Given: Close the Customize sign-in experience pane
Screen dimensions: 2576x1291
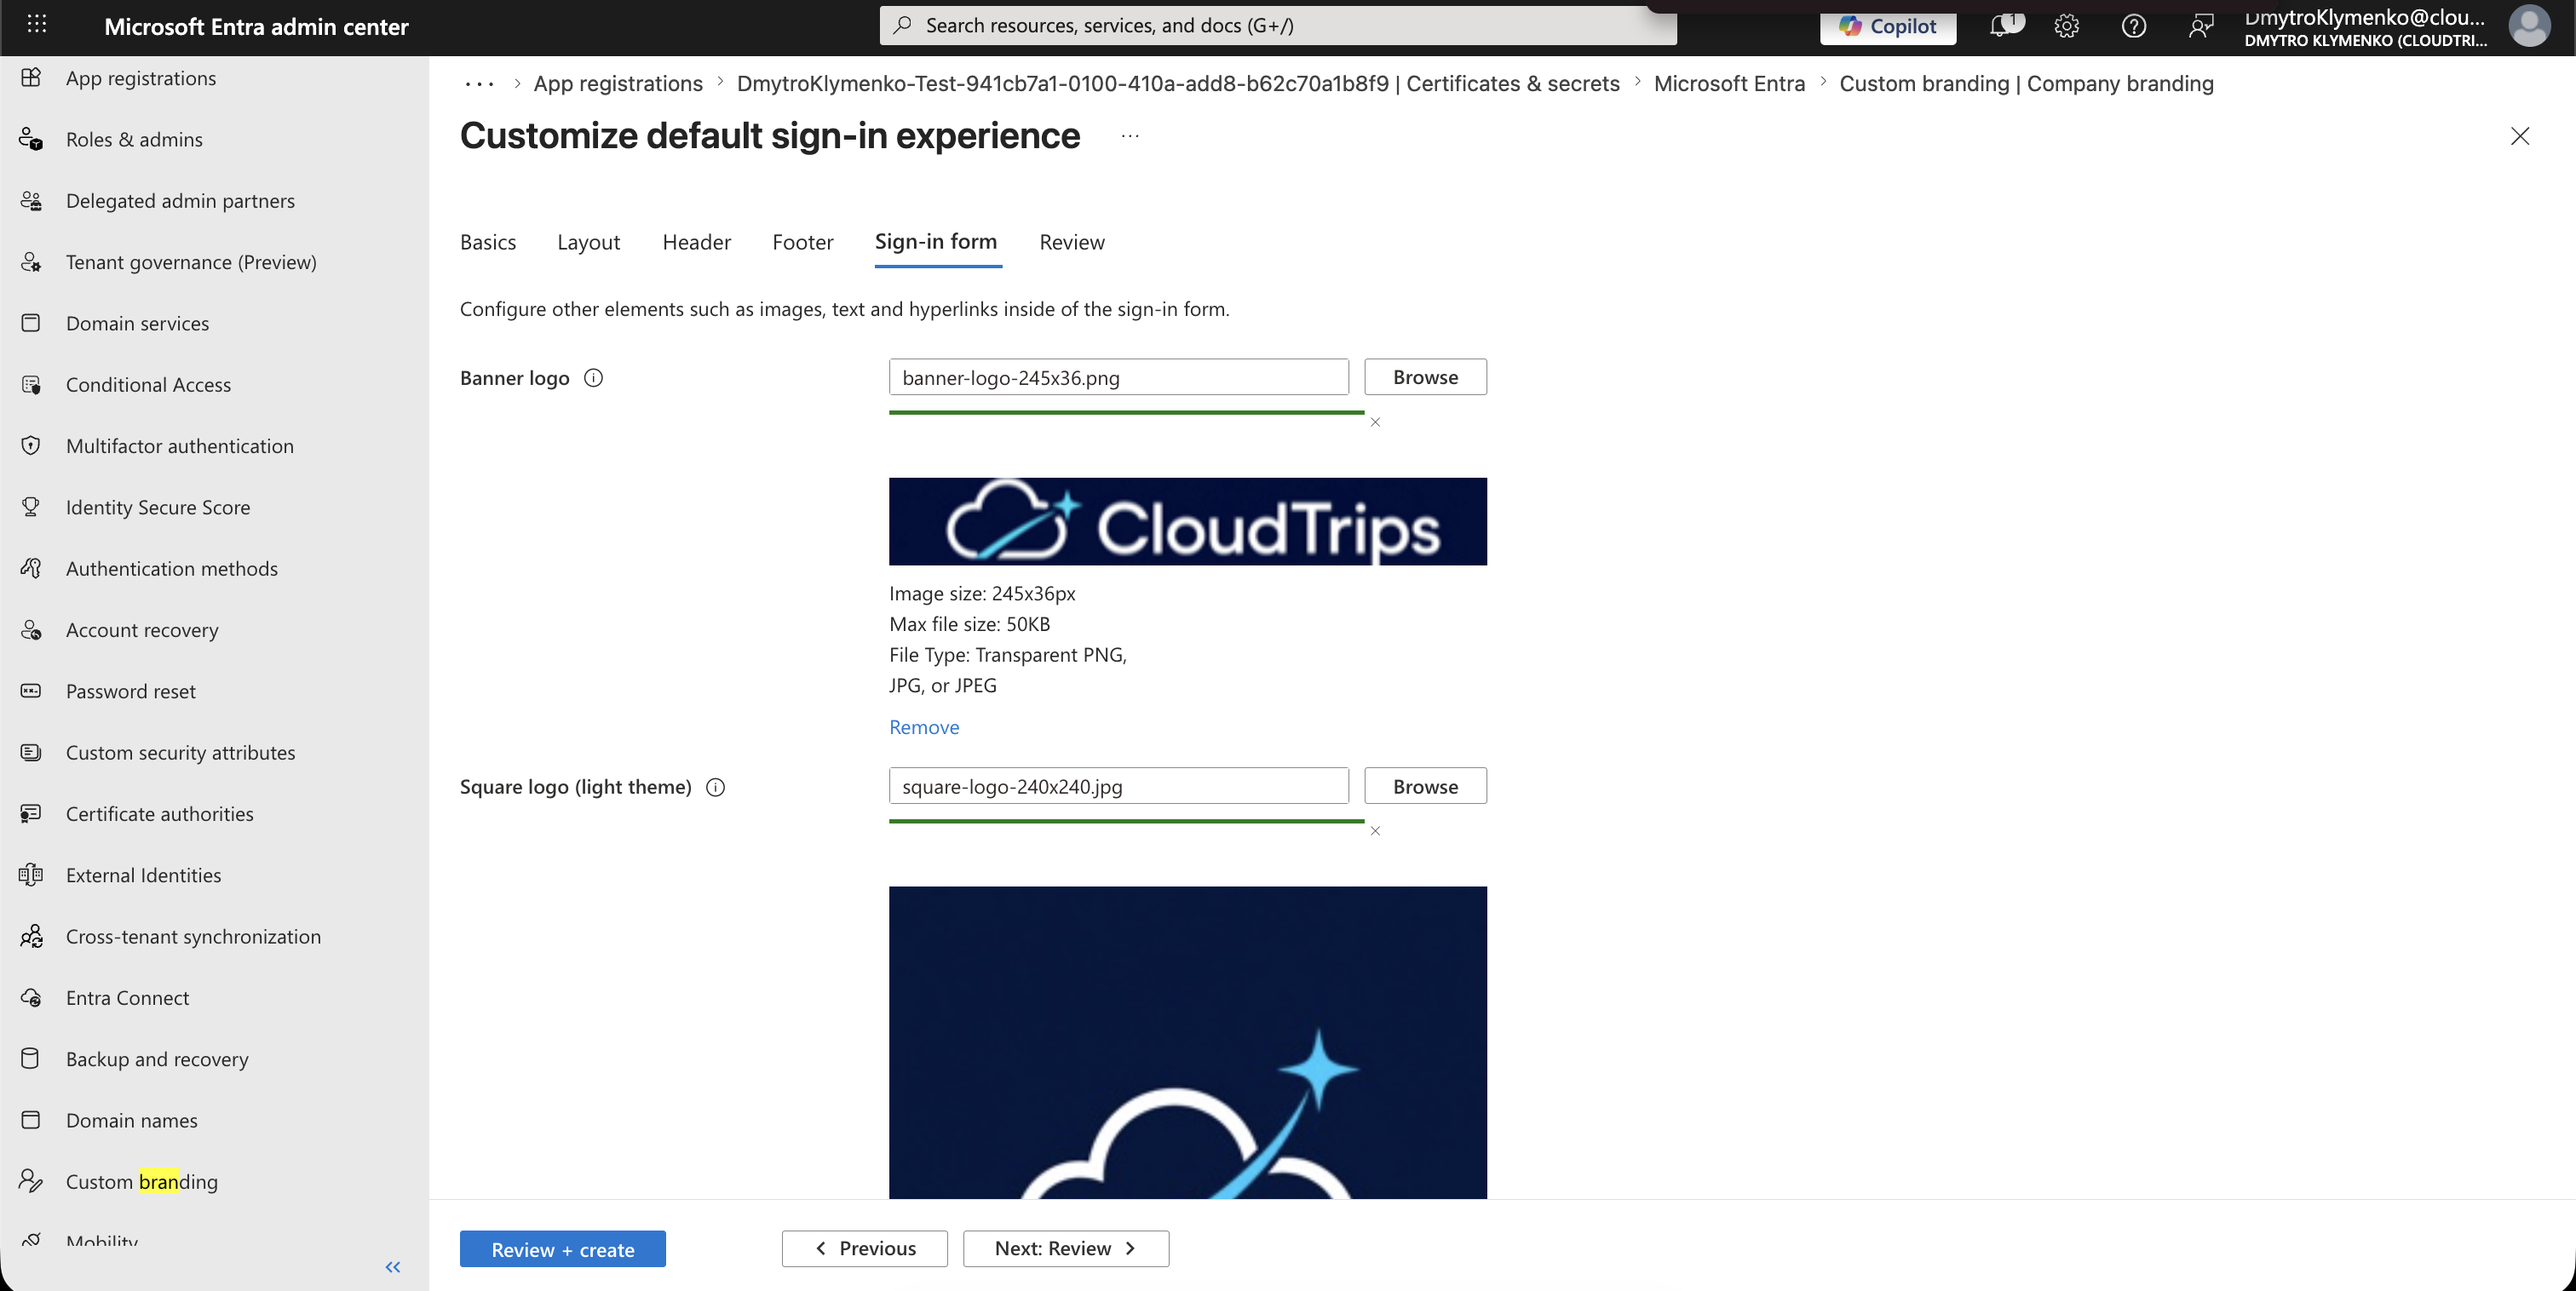Looking at the screenshot, I should pyautogui.click(x=2519, y=136).
